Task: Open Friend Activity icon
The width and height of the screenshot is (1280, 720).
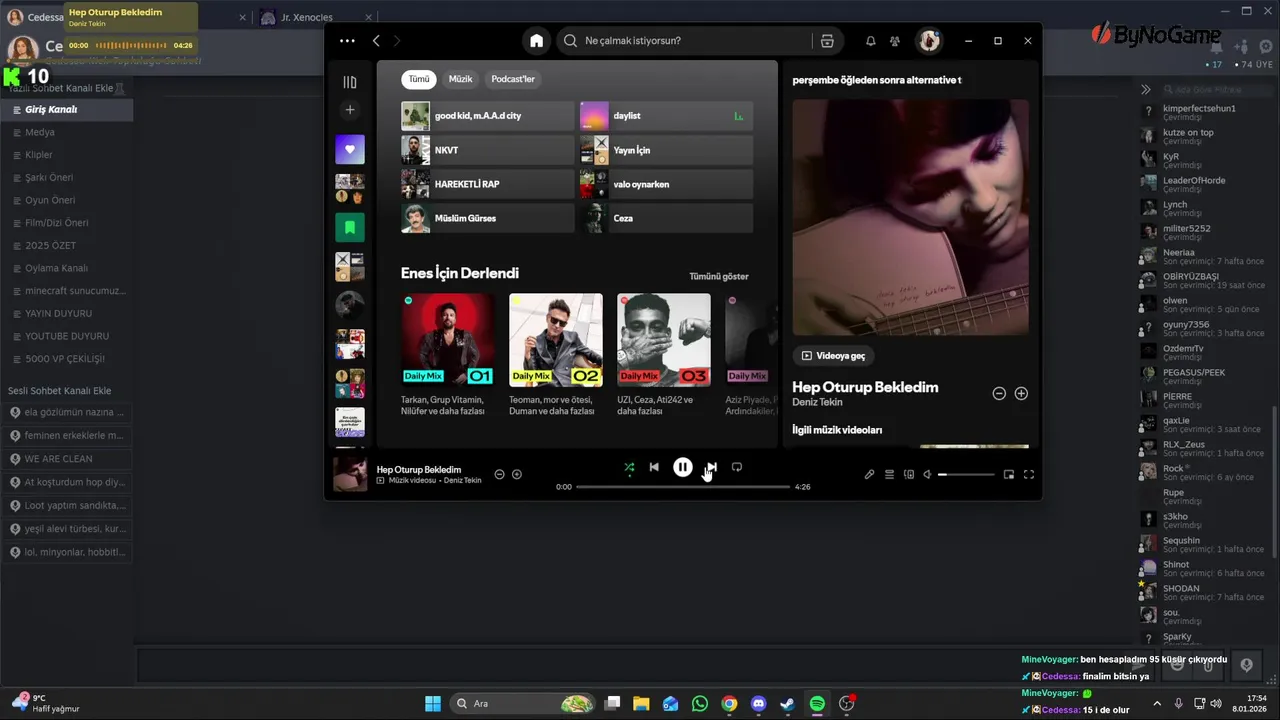Action: 895,41
